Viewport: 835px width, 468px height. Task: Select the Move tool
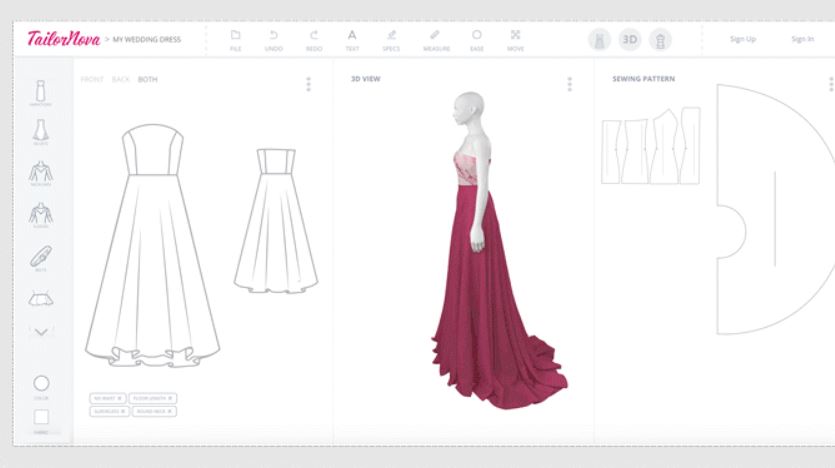pyautogui.click(x=515, y=40)
